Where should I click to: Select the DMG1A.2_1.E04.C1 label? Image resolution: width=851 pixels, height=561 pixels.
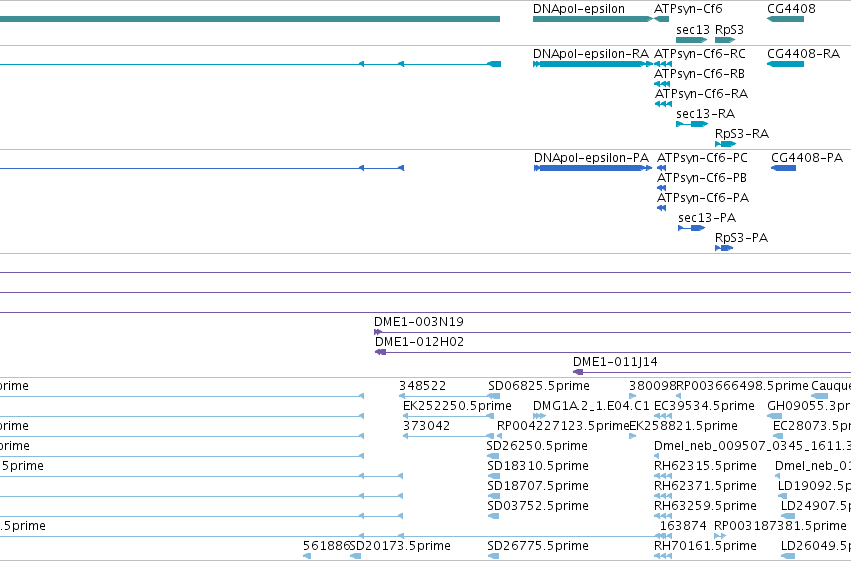point(591,406)
